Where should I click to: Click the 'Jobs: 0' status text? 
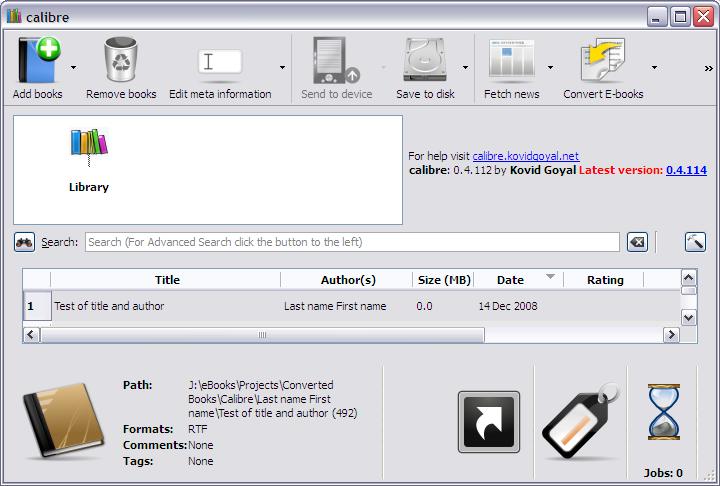click(x=663, y=473)
